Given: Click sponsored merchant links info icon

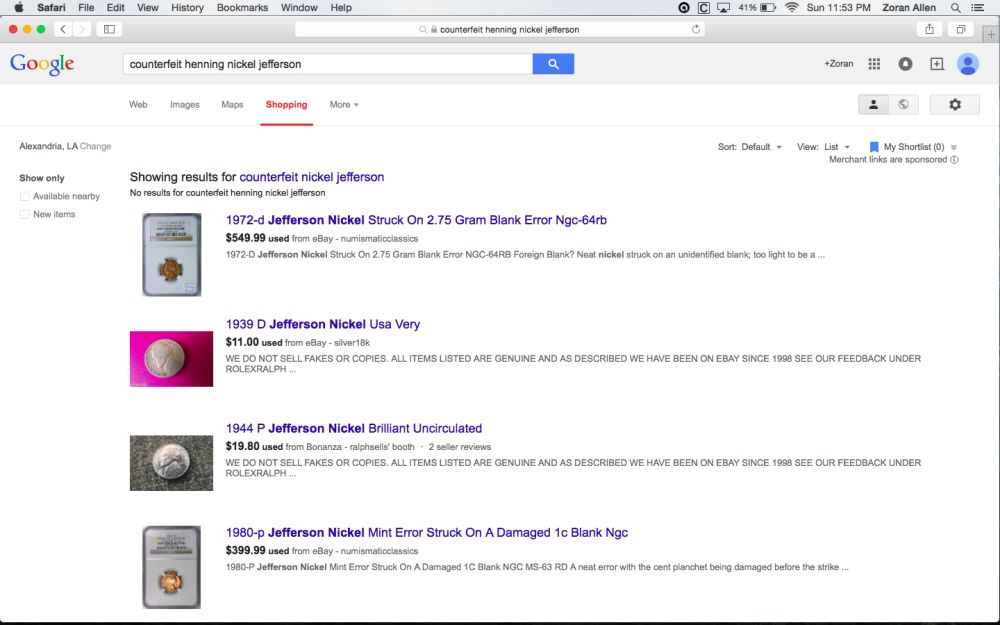Looking at the screenshot, I should [954, 160].
